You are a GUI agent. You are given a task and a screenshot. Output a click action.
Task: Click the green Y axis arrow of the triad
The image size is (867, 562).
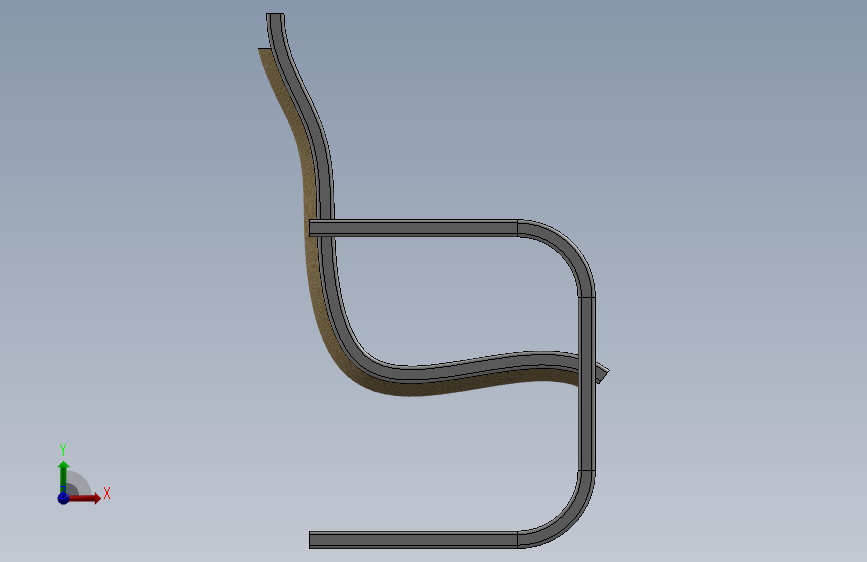[64, 476]
